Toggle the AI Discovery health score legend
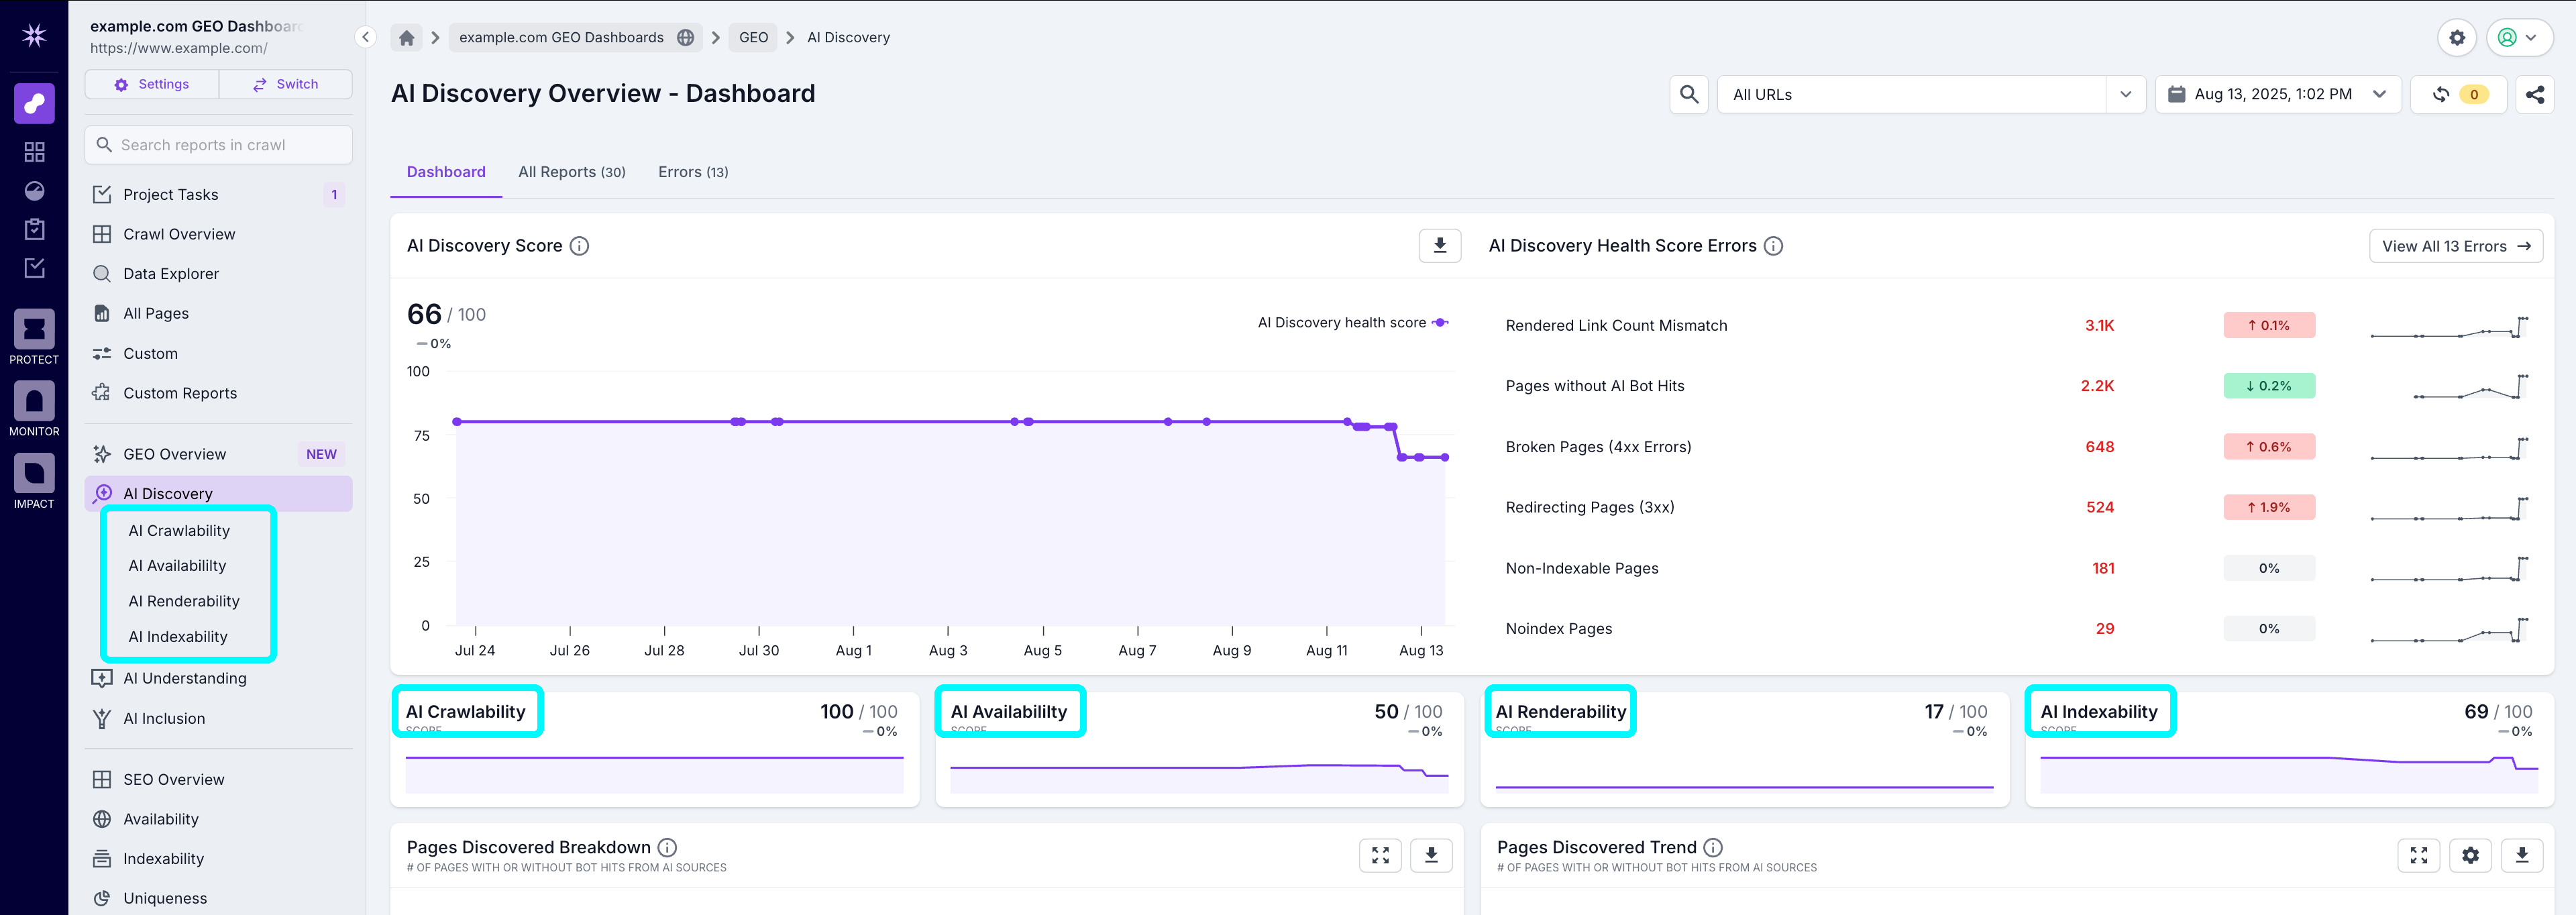2576x915 pixels. pyautogui.click(x=1354, y=322)
